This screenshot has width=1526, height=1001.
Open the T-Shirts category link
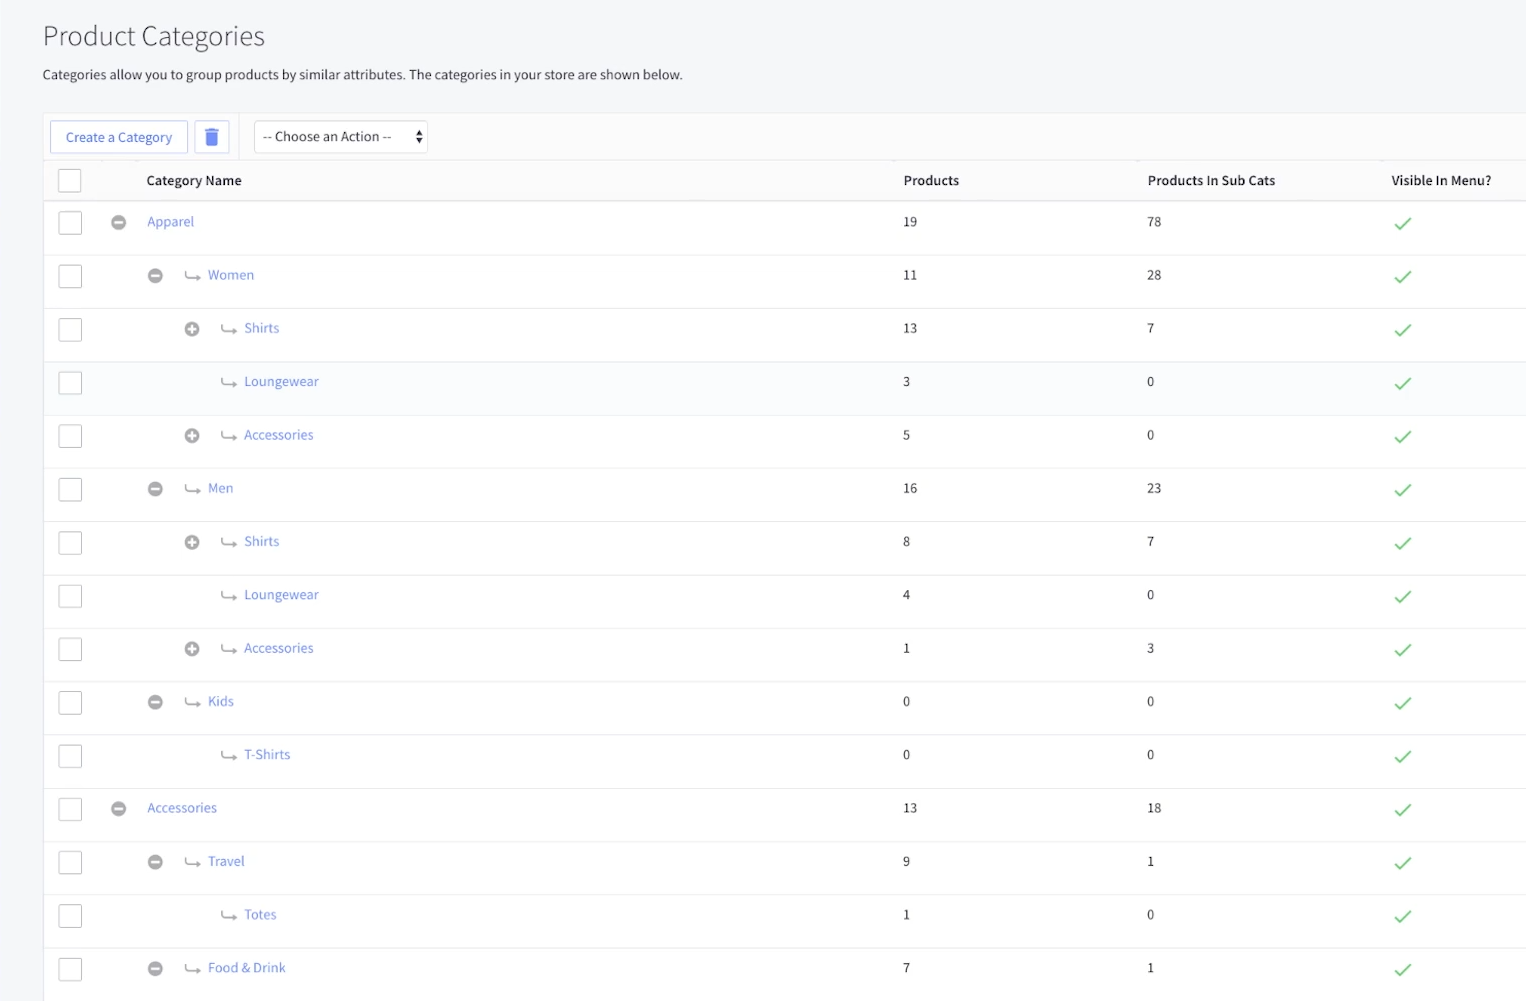(267, 755)
